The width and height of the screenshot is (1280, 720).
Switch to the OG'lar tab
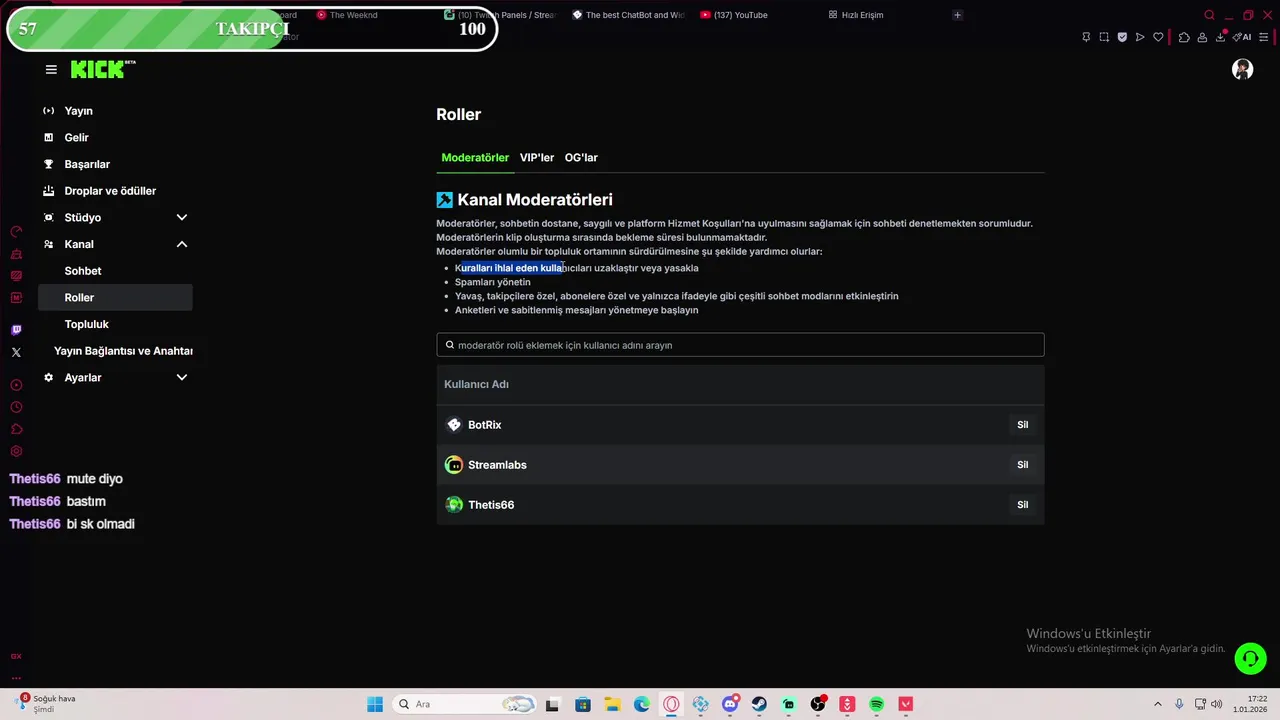point(581,157)
